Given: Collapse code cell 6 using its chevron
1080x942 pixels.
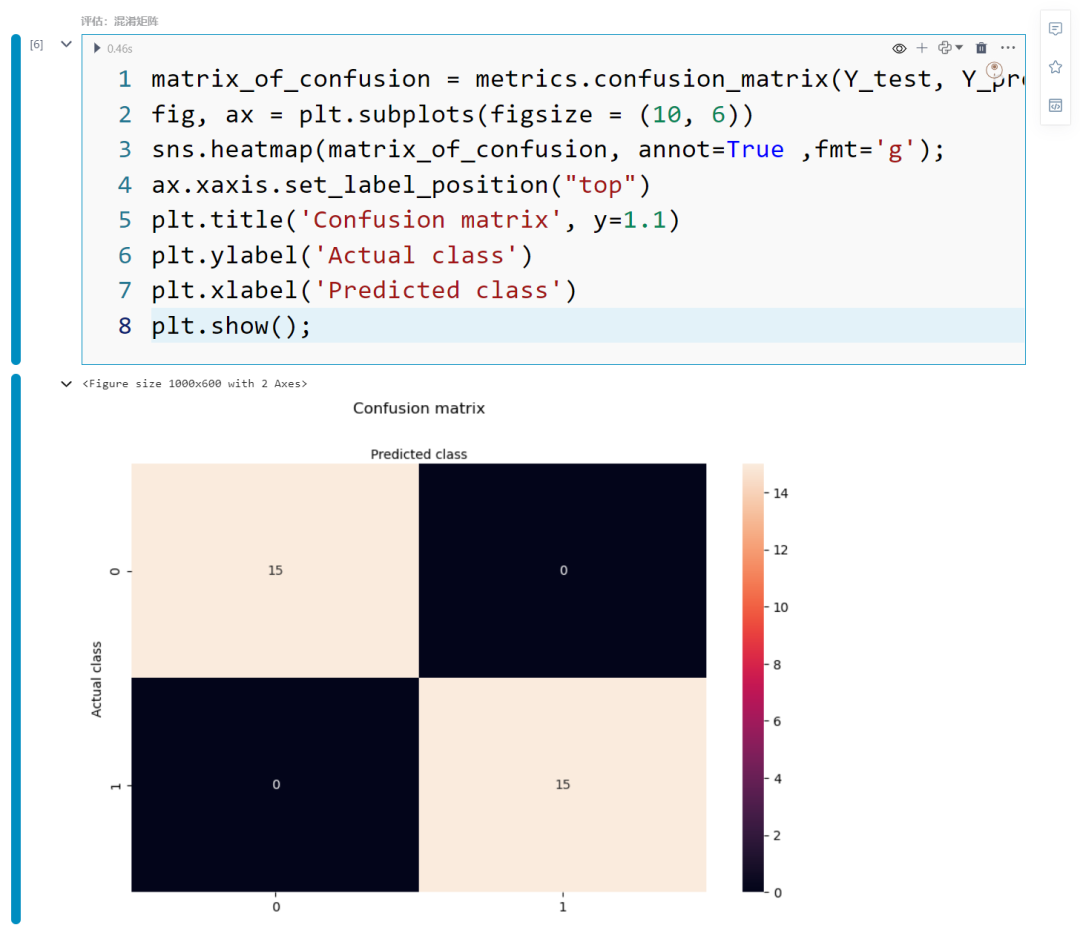Looking at the screenshot, I should coord(66,44).
